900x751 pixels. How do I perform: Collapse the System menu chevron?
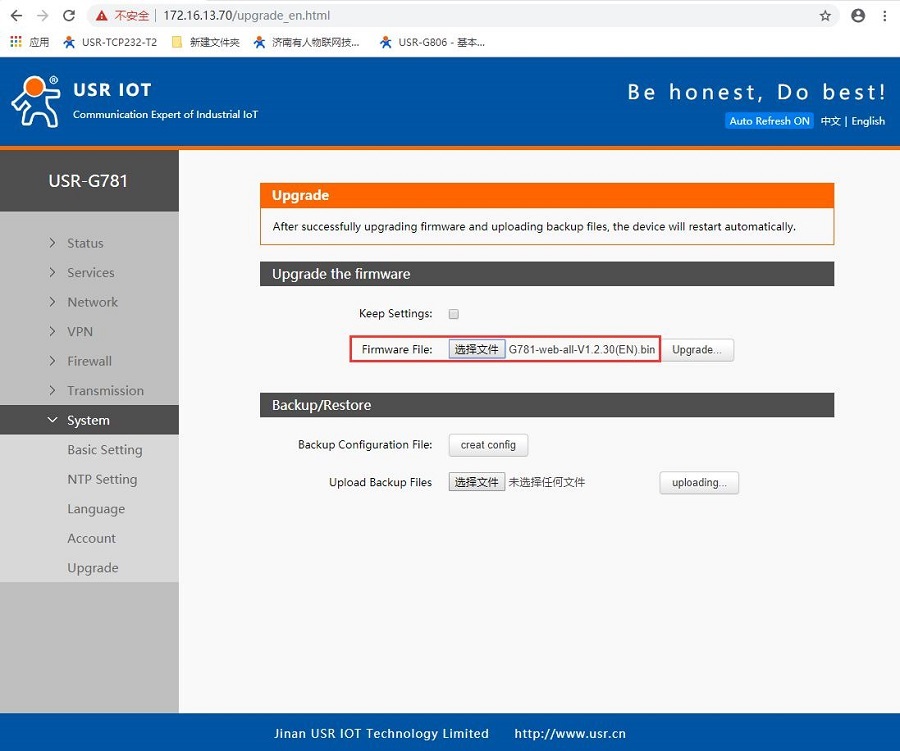[52, 420]
